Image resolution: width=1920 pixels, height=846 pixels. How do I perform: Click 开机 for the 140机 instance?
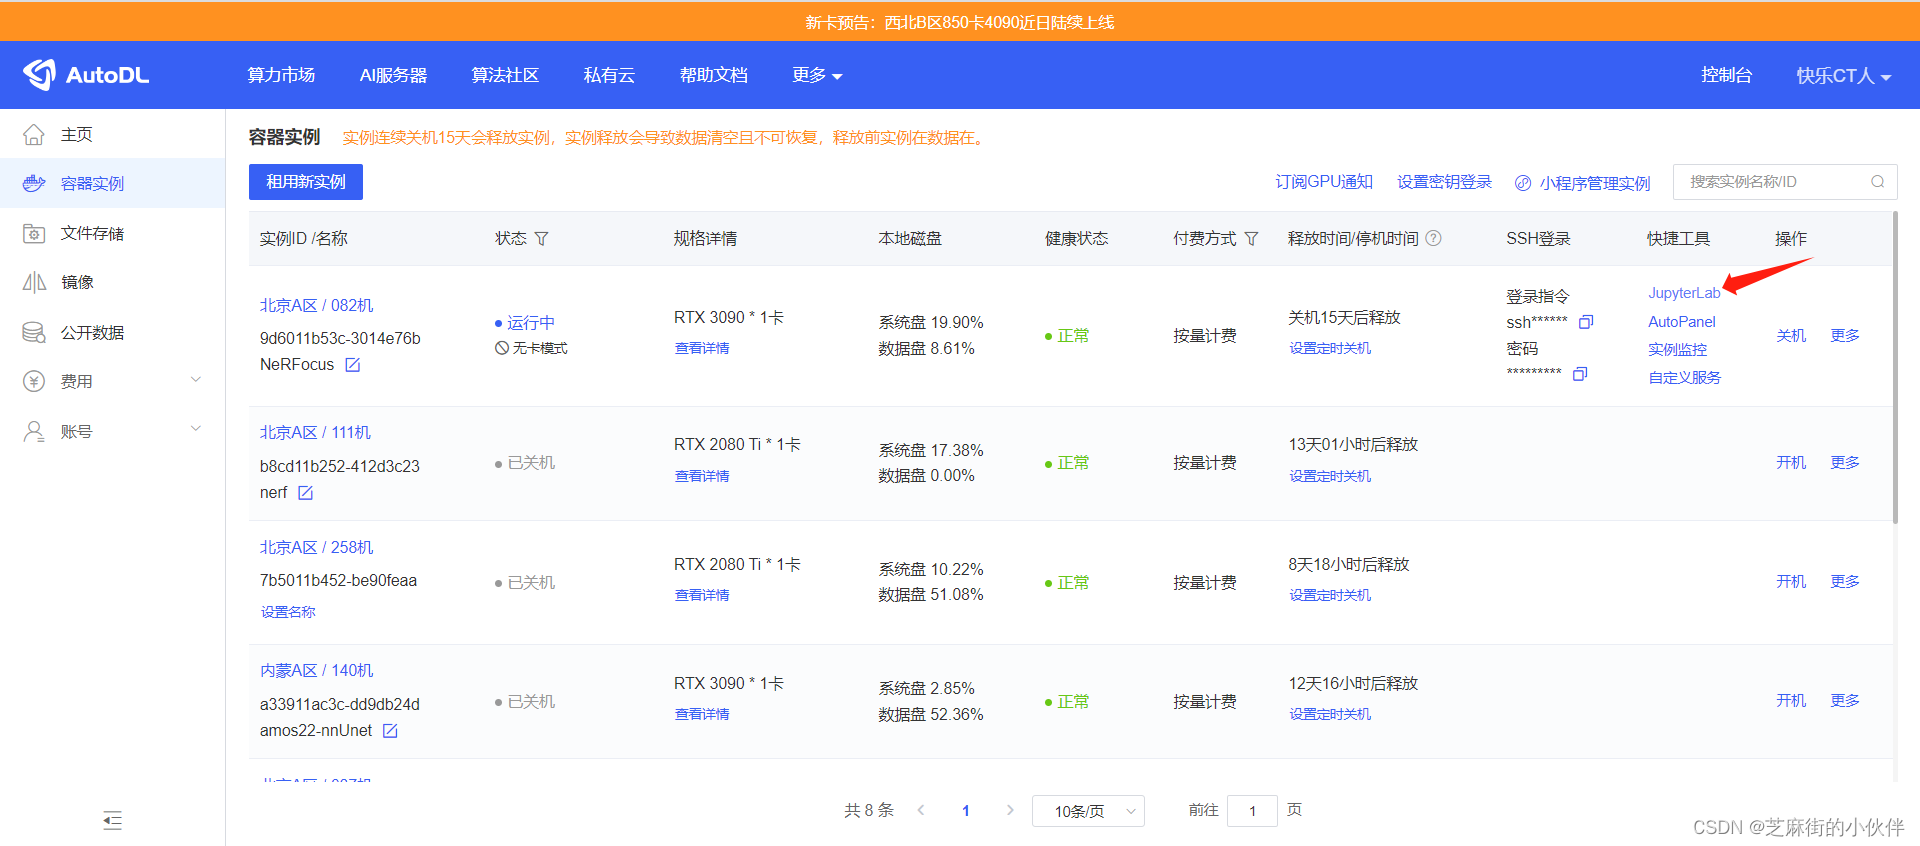(x=1791, y=700)
